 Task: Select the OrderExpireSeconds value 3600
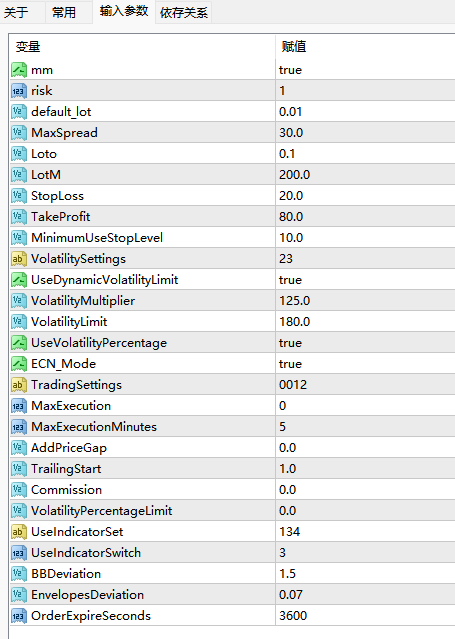point(293,616)
